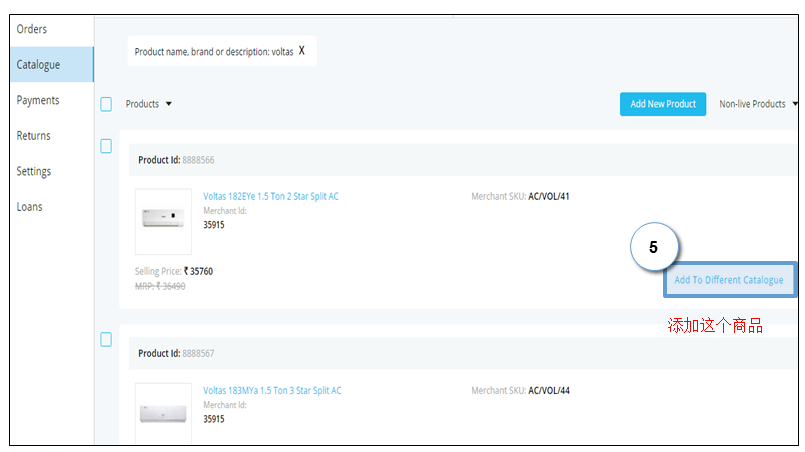Screen dimensions: 805x452
Task: Check the box for product 8888567
Action: pyautogui.click(x=106, y=340)
